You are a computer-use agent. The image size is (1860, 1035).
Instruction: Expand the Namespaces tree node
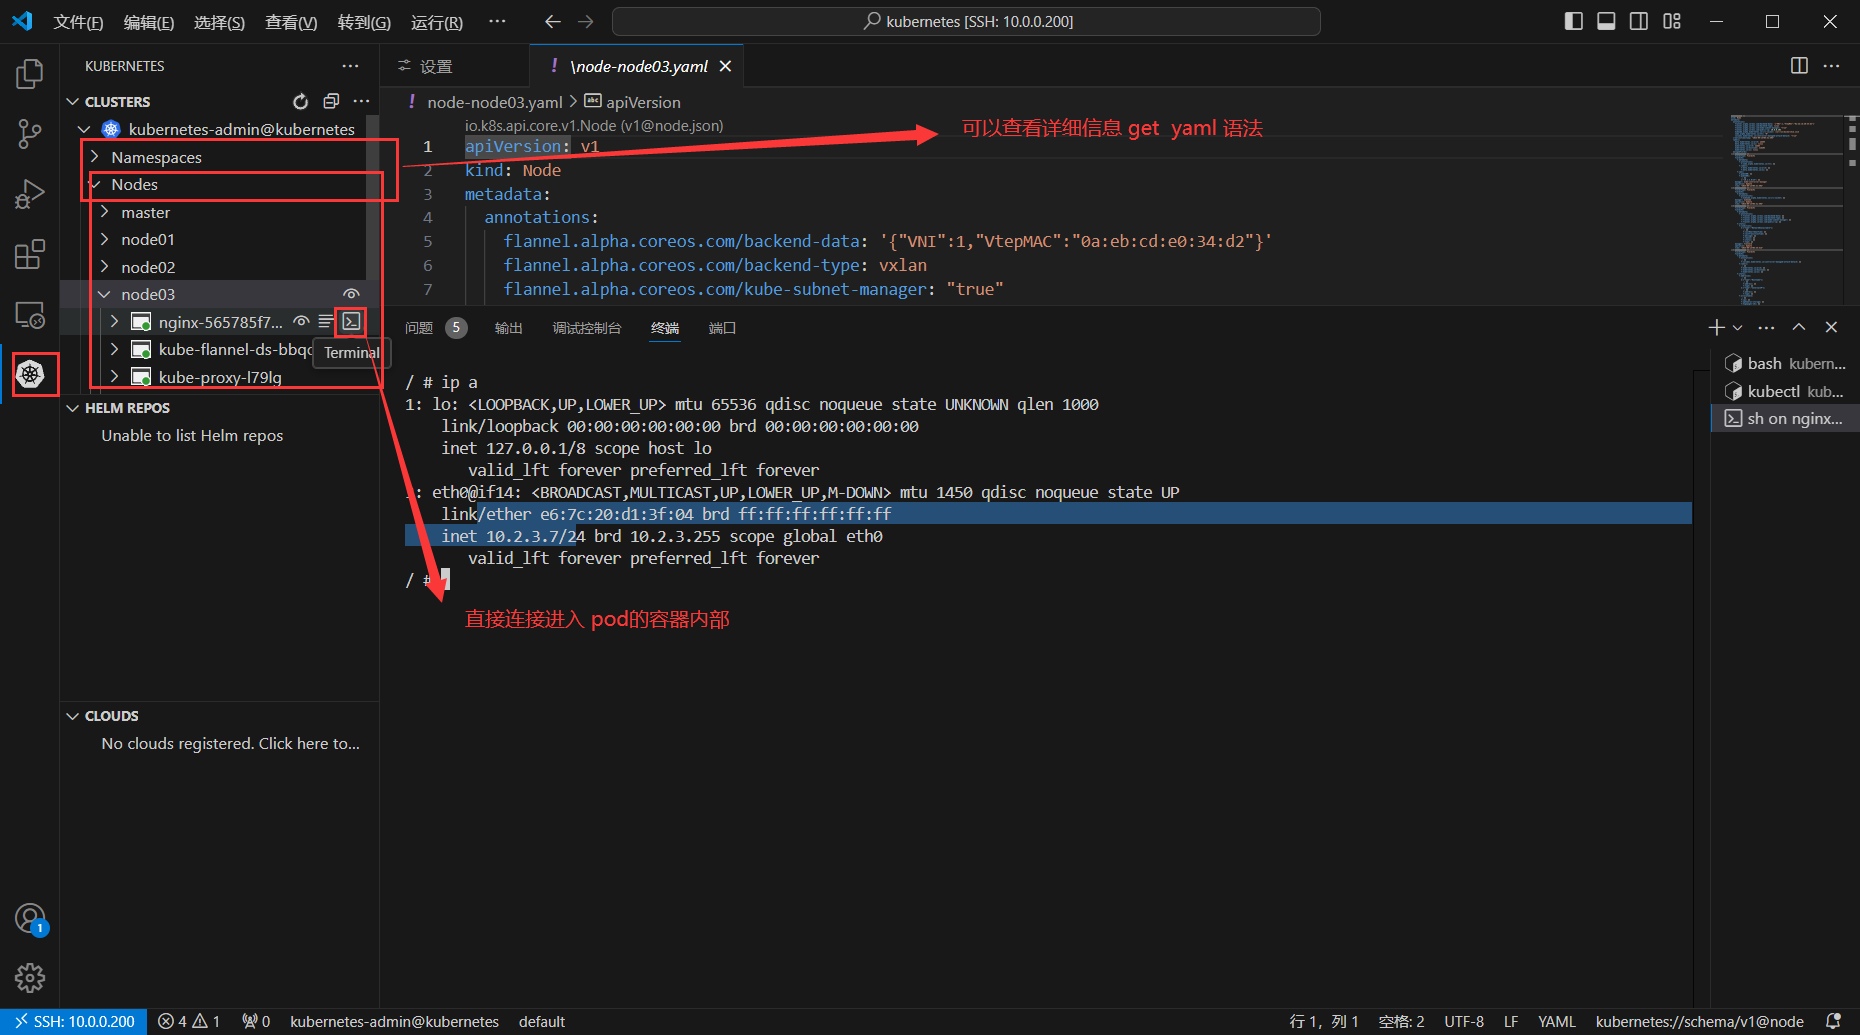(94, 157)
